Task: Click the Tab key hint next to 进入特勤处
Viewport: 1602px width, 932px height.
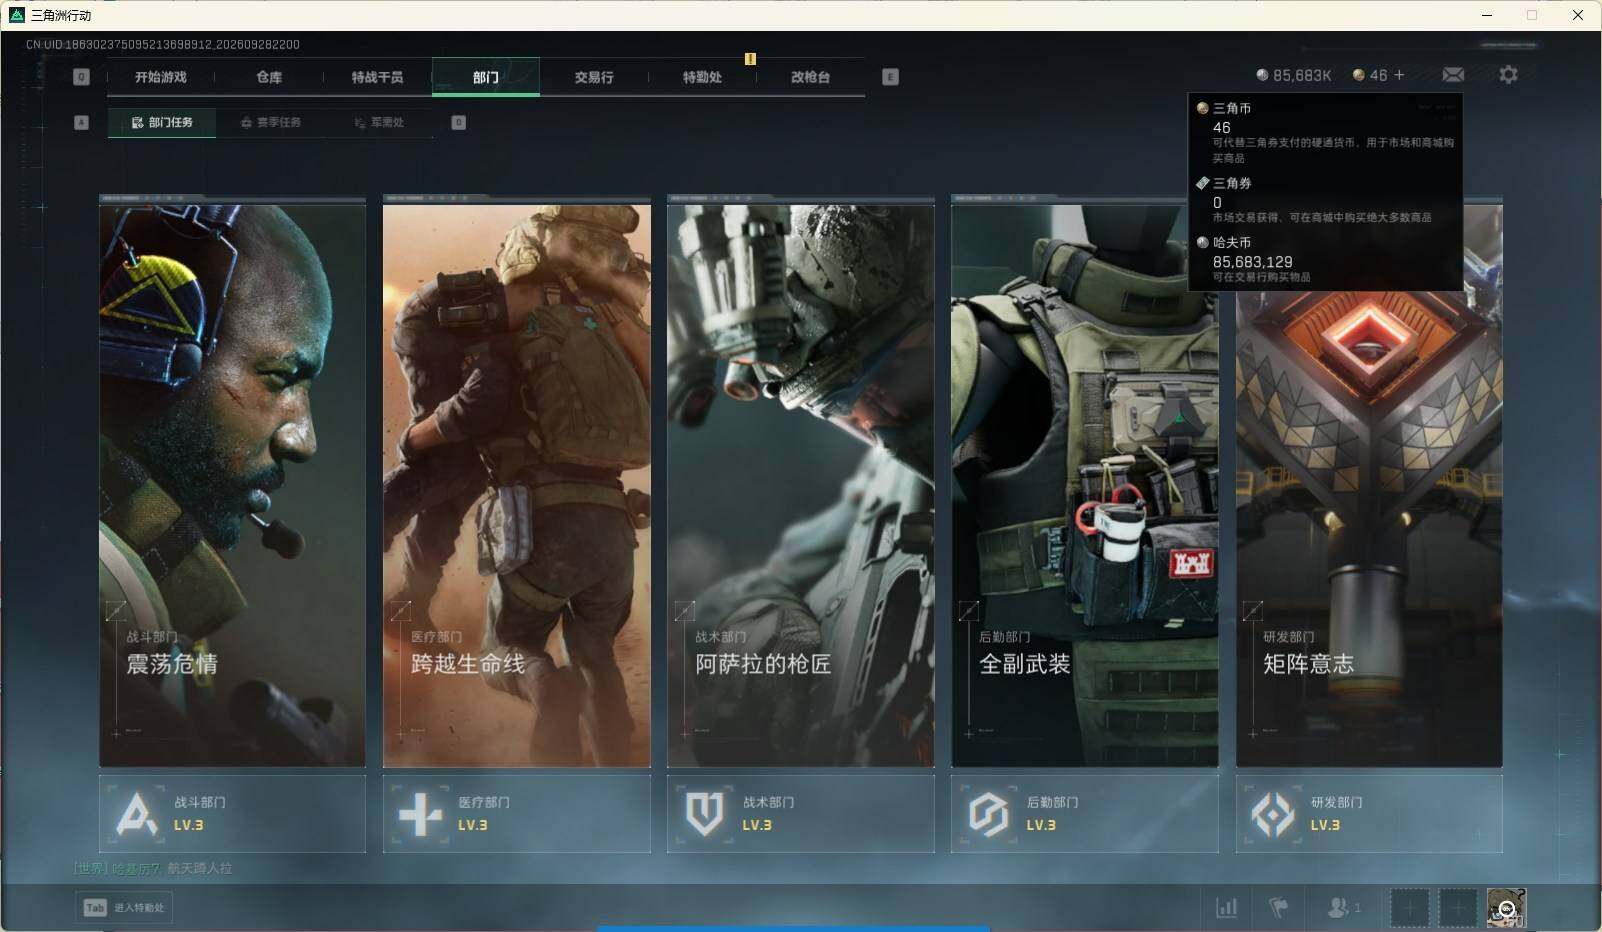Action: 95,908
